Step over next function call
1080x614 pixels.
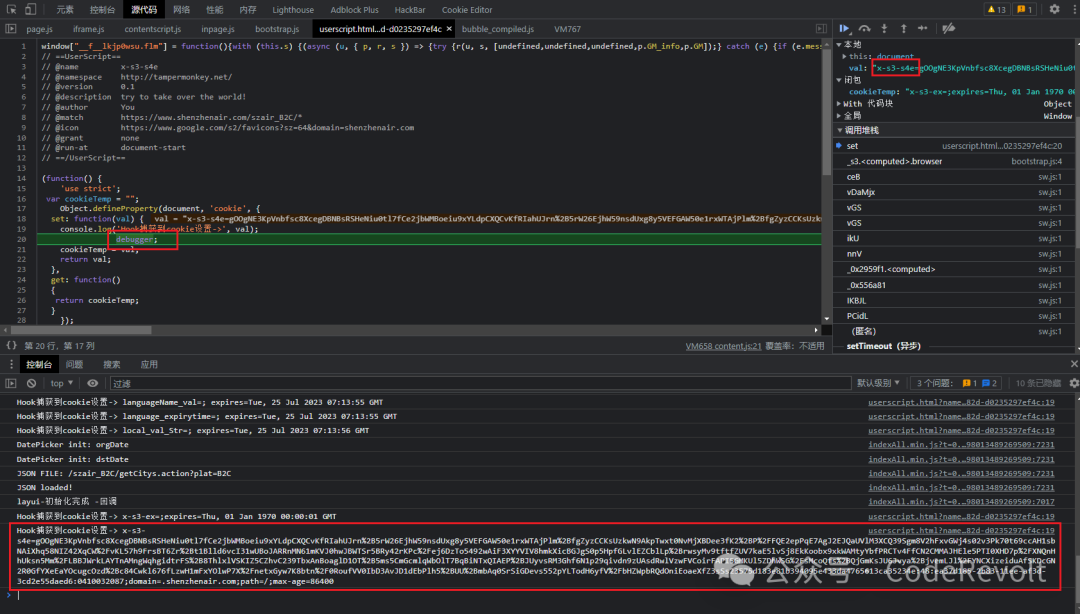click(864, 29)
